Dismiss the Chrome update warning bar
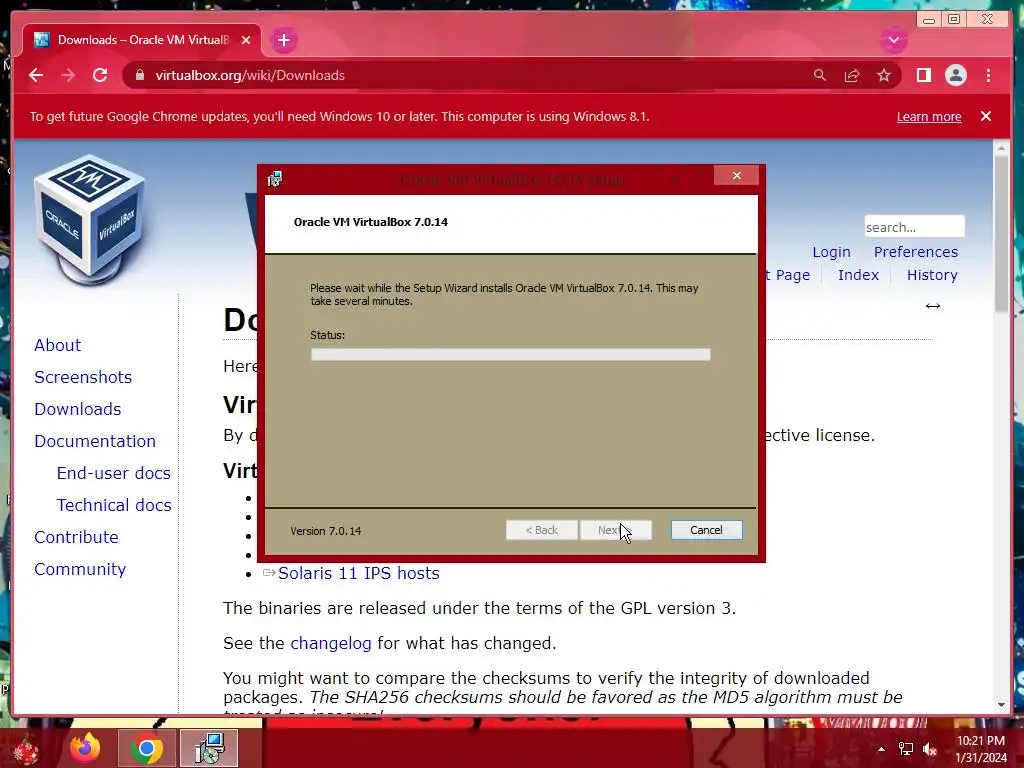The image size is (1024, 768). [x=986, y=116]
